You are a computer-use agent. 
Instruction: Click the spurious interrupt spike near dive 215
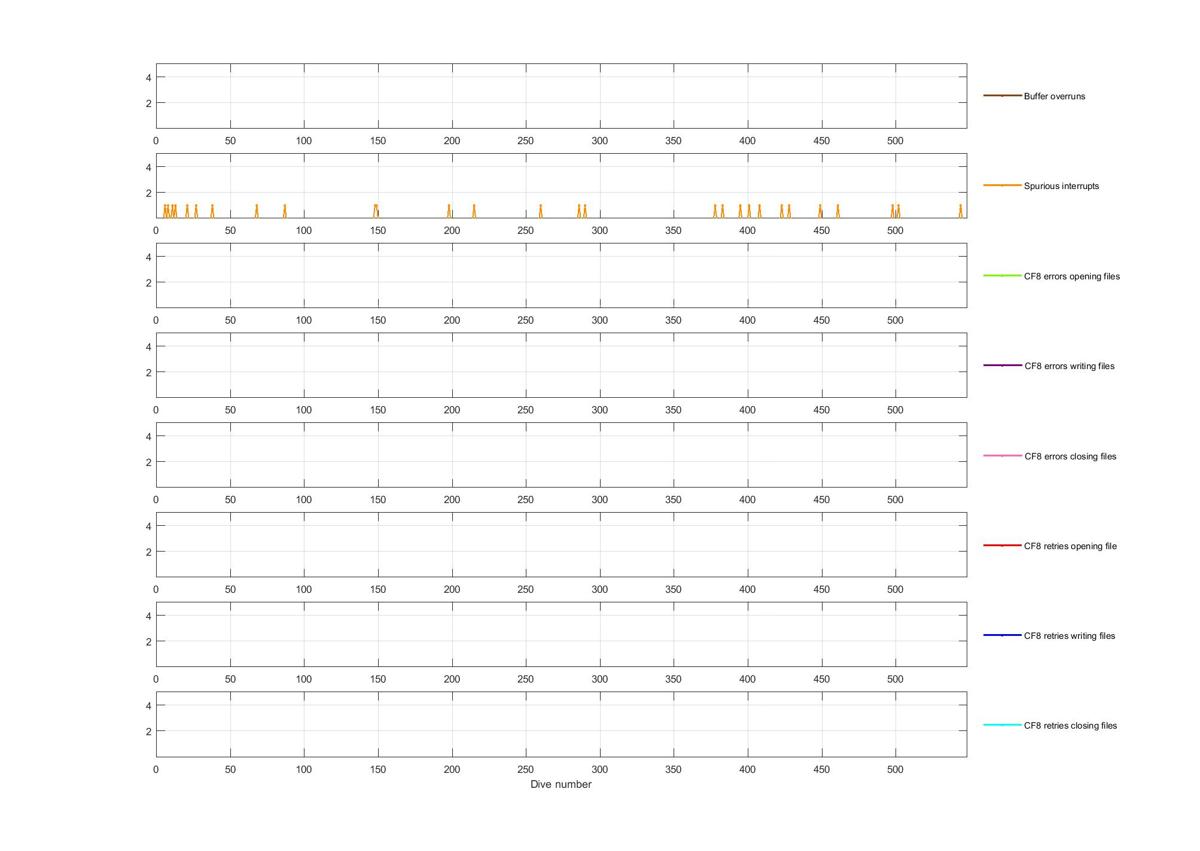click(474, 211)
